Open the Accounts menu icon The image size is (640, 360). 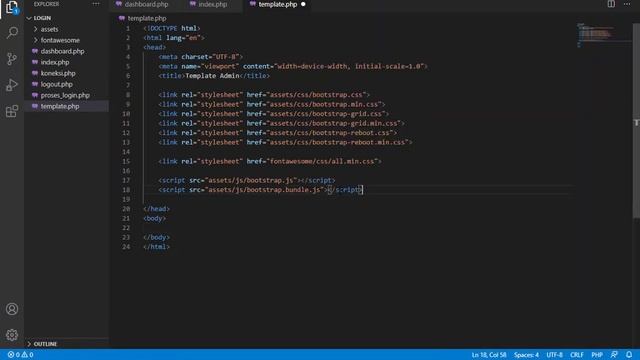click(12, 309)
